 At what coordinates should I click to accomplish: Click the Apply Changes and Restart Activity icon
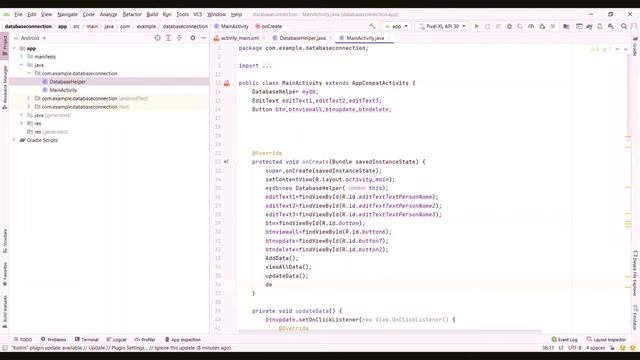pyautogui.click(x=487, y=26)
